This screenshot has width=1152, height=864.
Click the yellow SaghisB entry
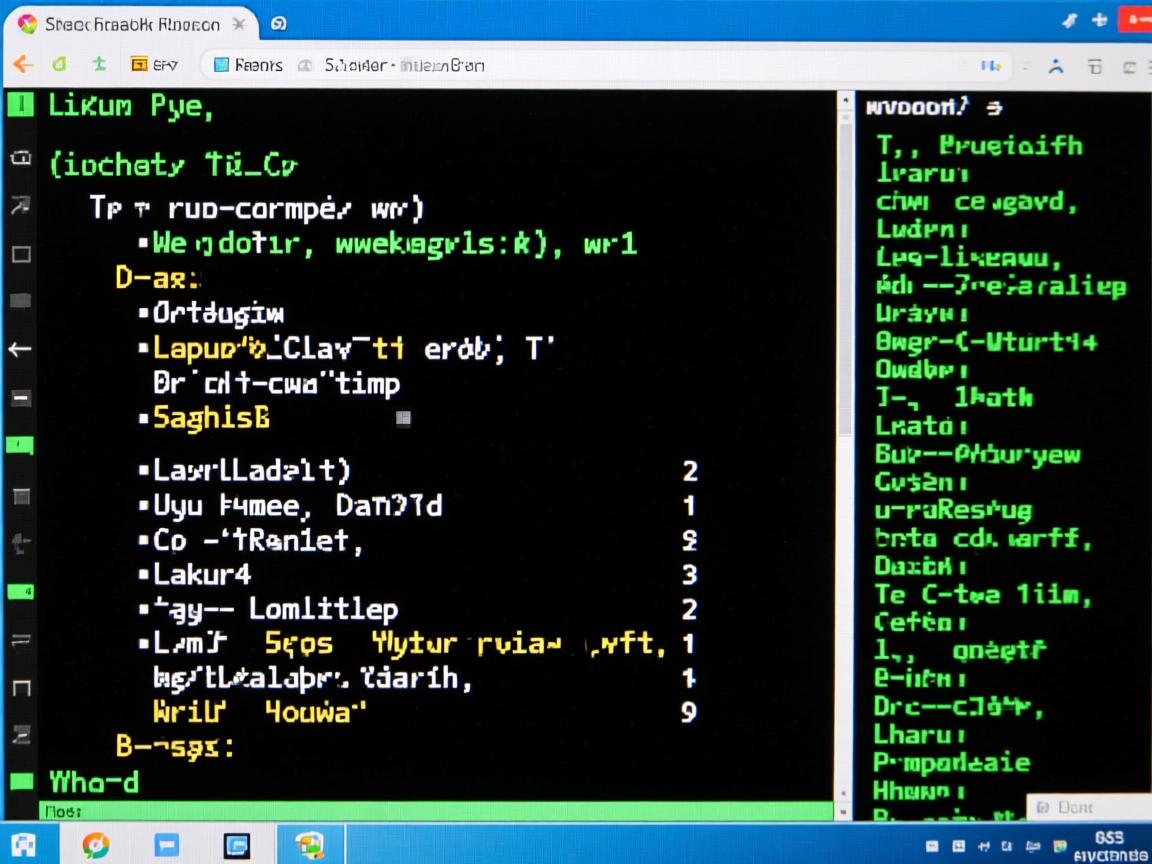(211, 417)
